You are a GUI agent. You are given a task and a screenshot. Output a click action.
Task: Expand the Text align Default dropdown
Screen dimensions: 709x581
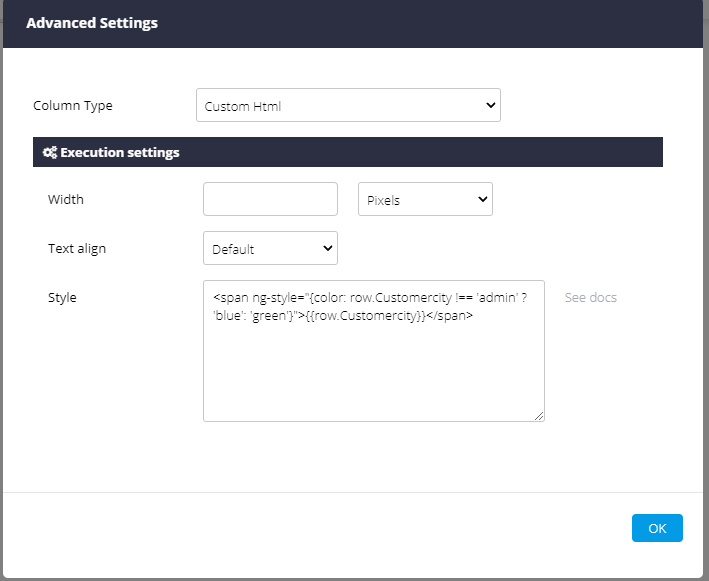(x=269, y=249)
